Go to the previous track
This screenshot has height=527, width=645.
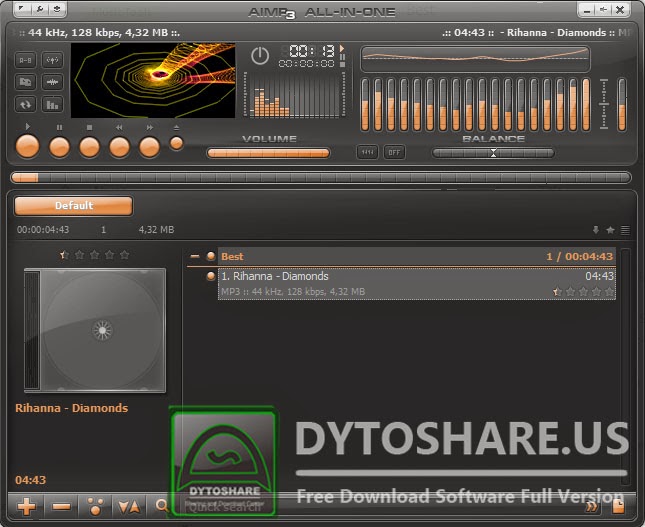point(119,147)
